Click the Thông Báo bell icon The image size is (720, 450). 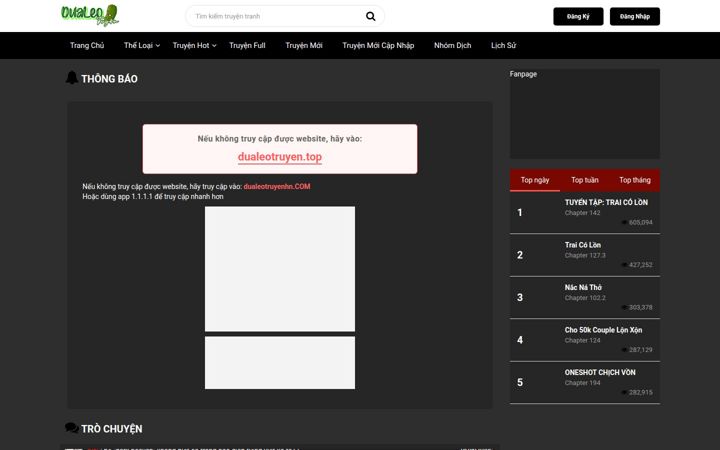point(72,78)
